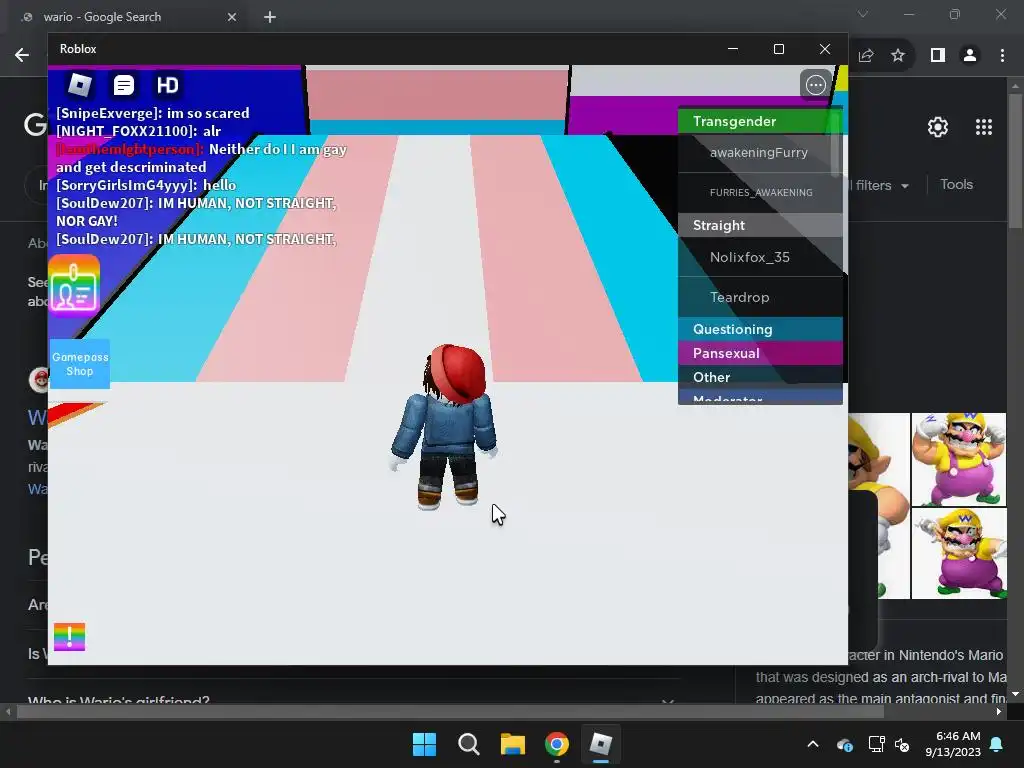Image resolution: width=1024 pixels, height=768 pixels.
Task: Select the Pansexual team header
Action: click(760, 353)
